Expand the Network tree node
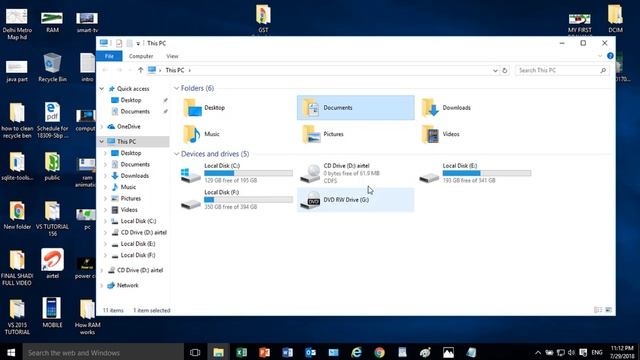The width and height of the screenshot is (640, 360). pos(102,285)
